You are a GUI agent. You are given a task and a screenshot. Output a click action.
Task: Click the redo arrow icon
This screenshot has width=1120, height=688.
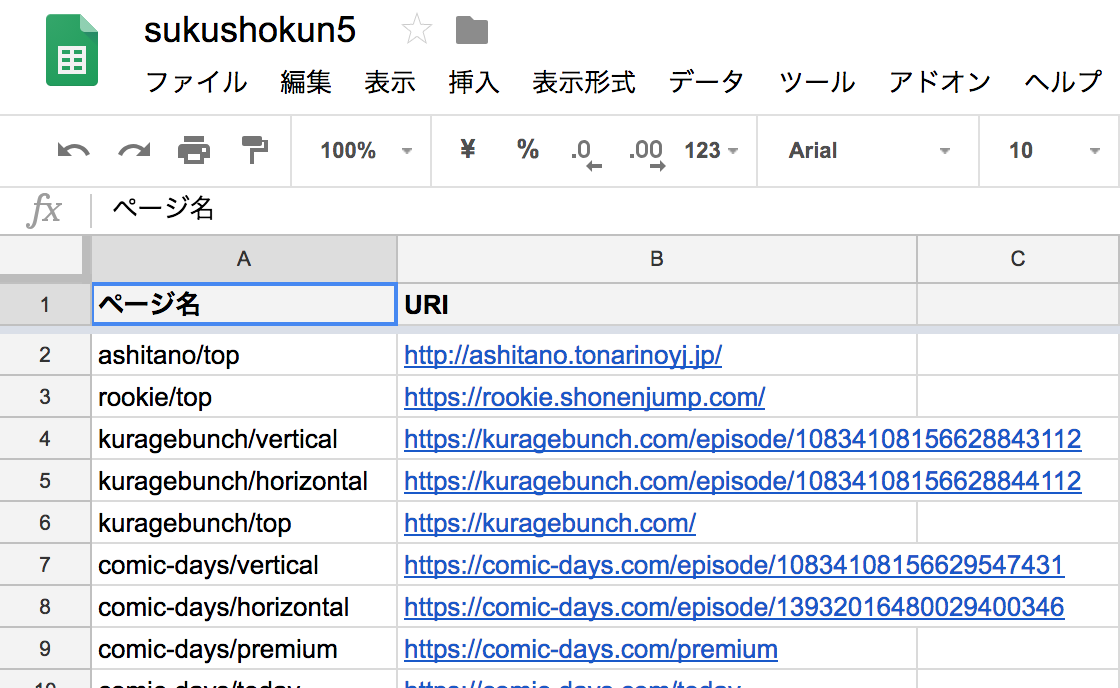click(x=134, y=151)
